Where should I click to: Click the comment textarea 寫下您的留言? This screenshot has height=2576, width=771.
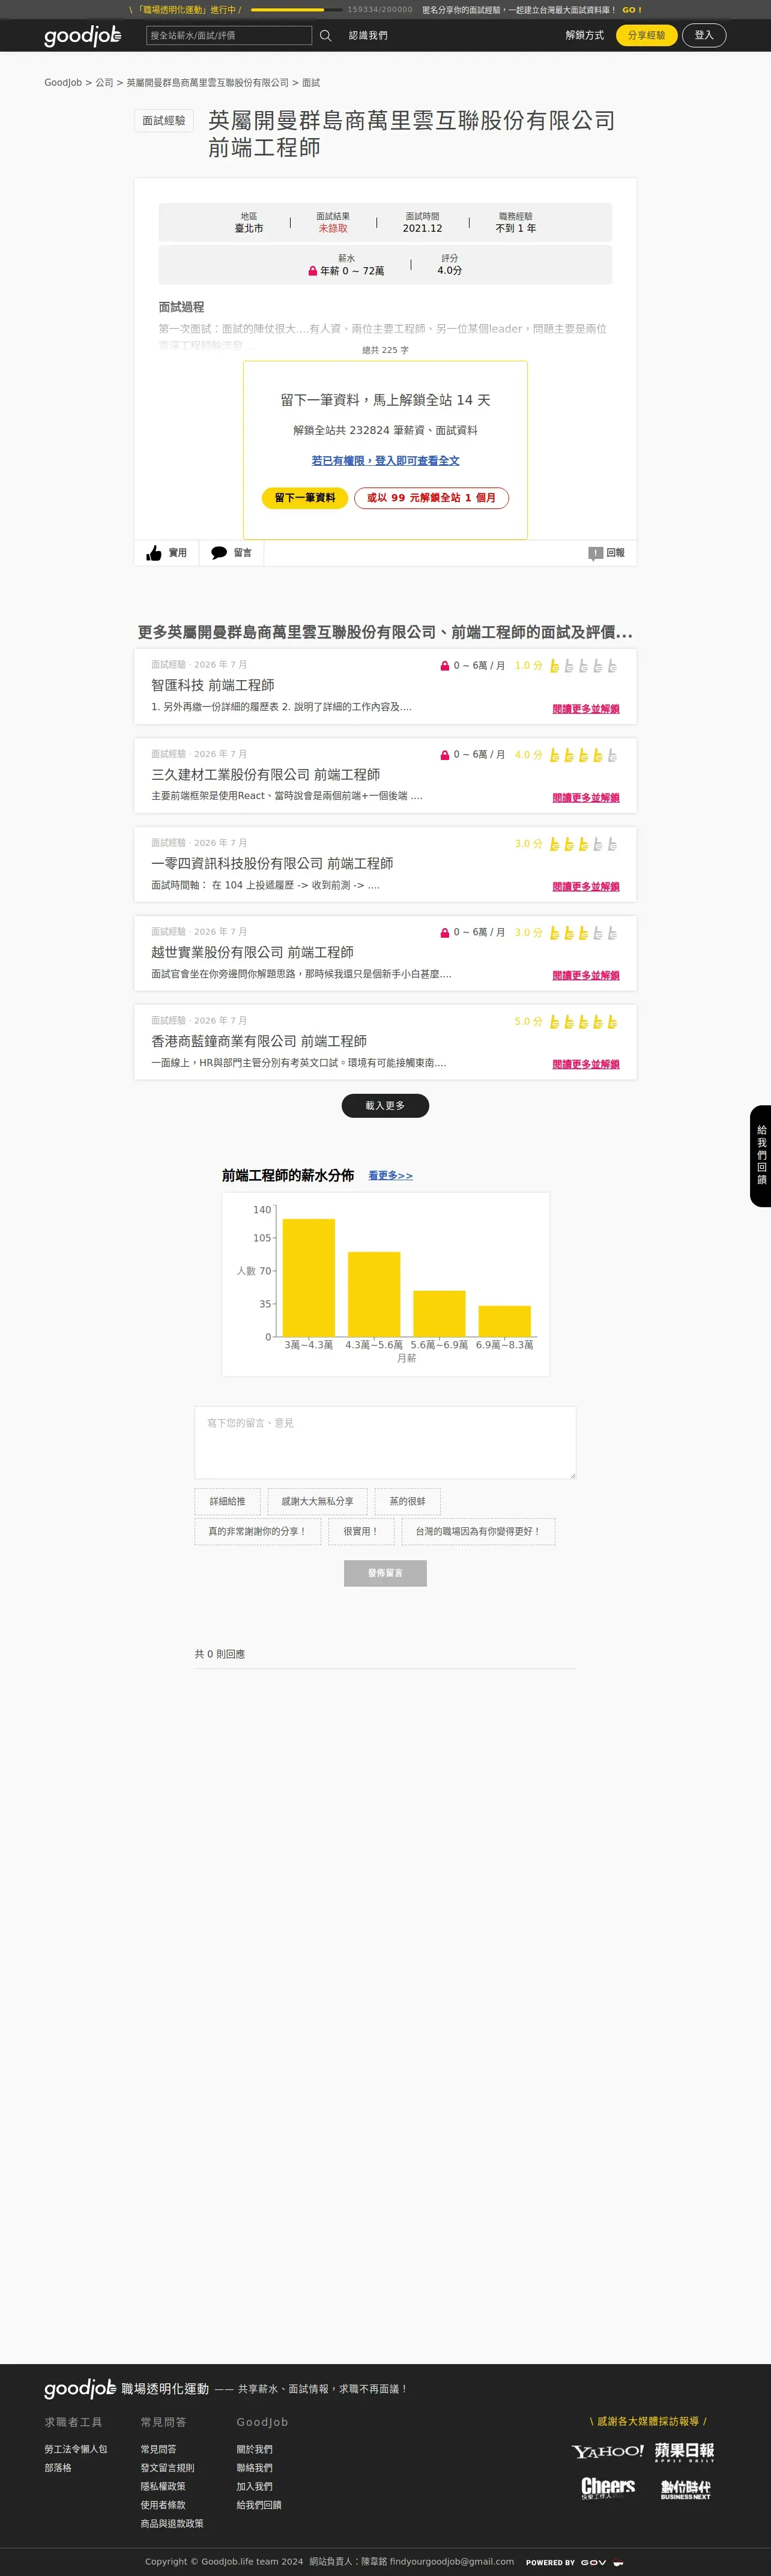(x=385, y=1442)
